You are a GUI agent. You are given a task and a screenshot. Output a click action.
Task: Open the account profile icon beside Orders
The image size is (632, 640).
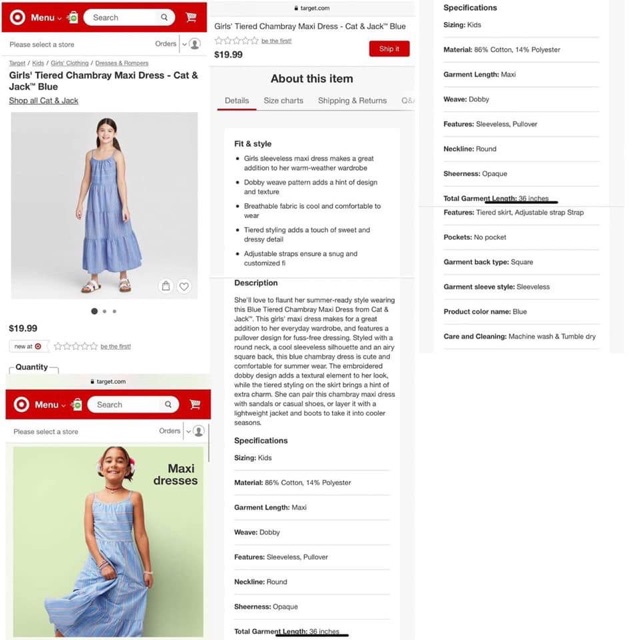(195, 44)
